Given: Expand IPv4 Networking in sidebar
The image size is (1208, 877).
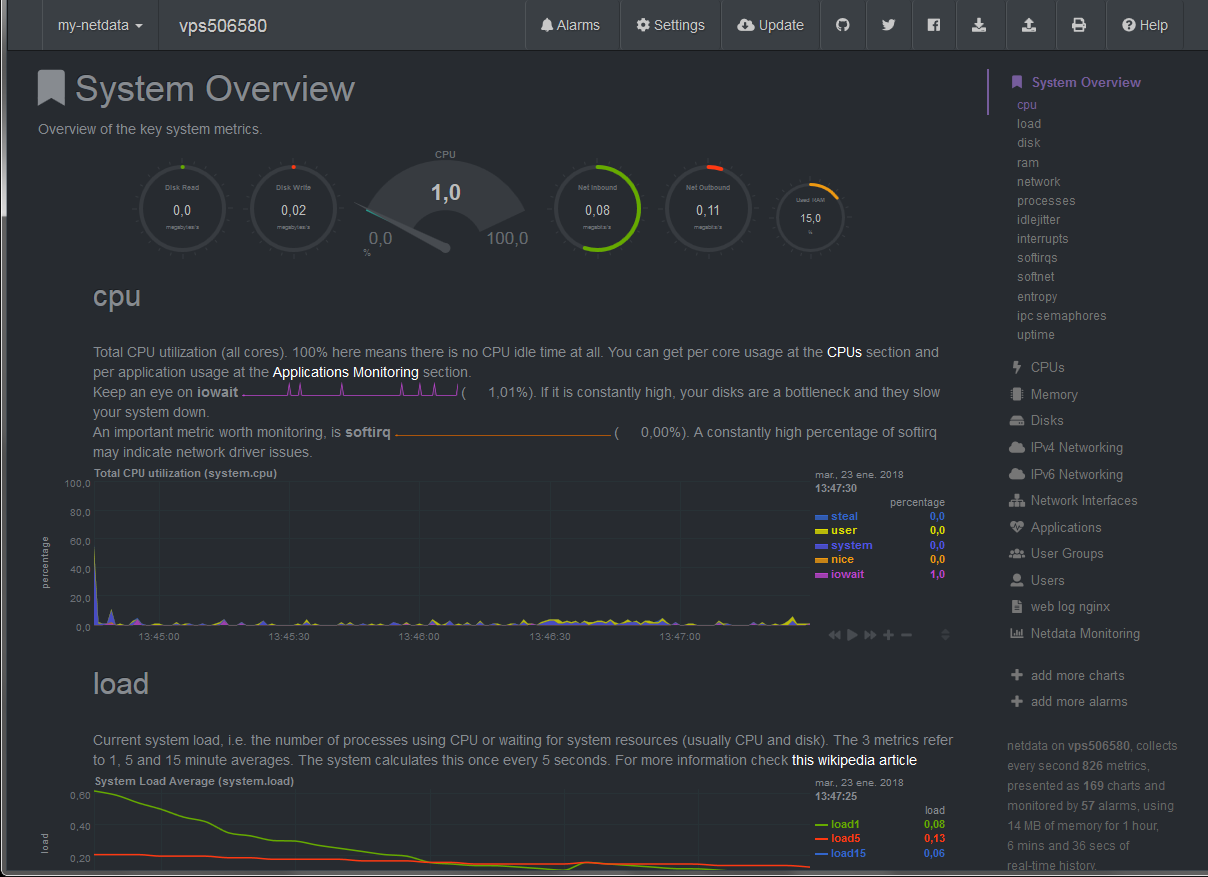Looking at the screenshot, I should [x=1076, y=447].
